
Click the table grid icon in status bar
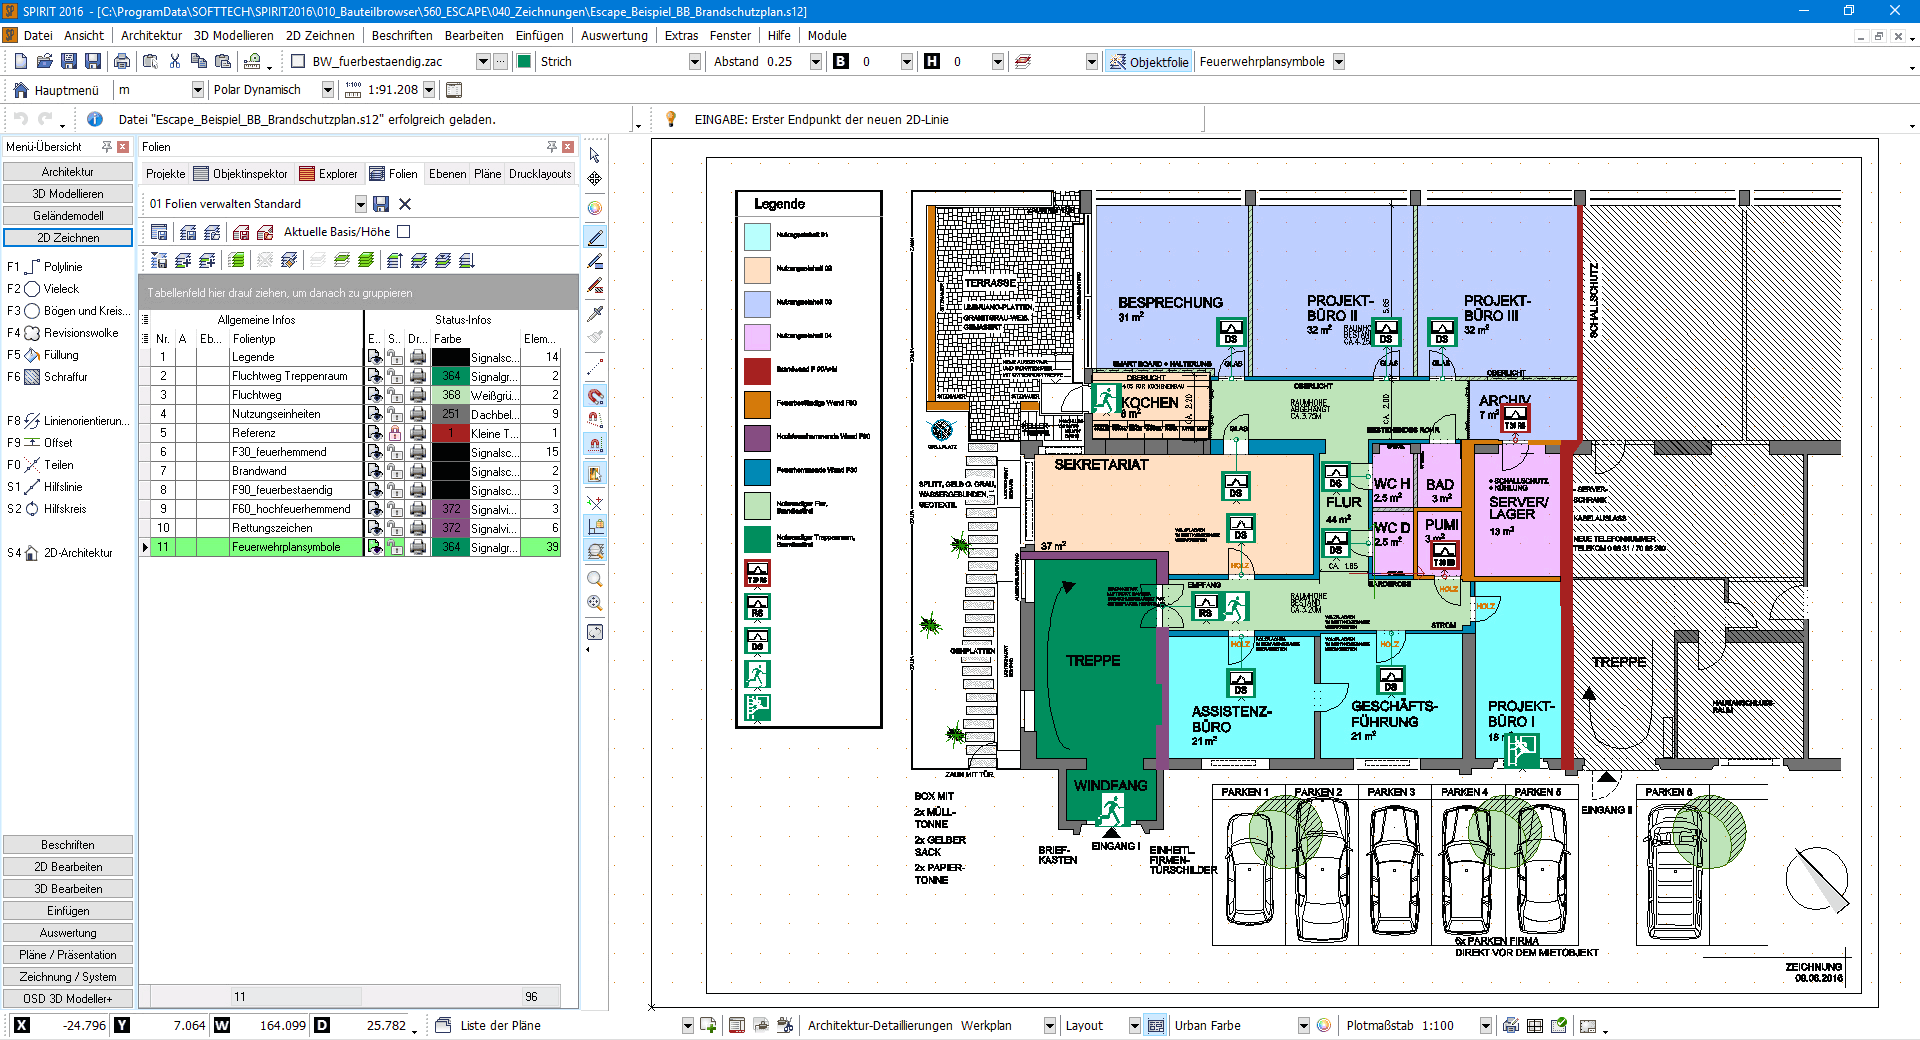[1535, 1025]
